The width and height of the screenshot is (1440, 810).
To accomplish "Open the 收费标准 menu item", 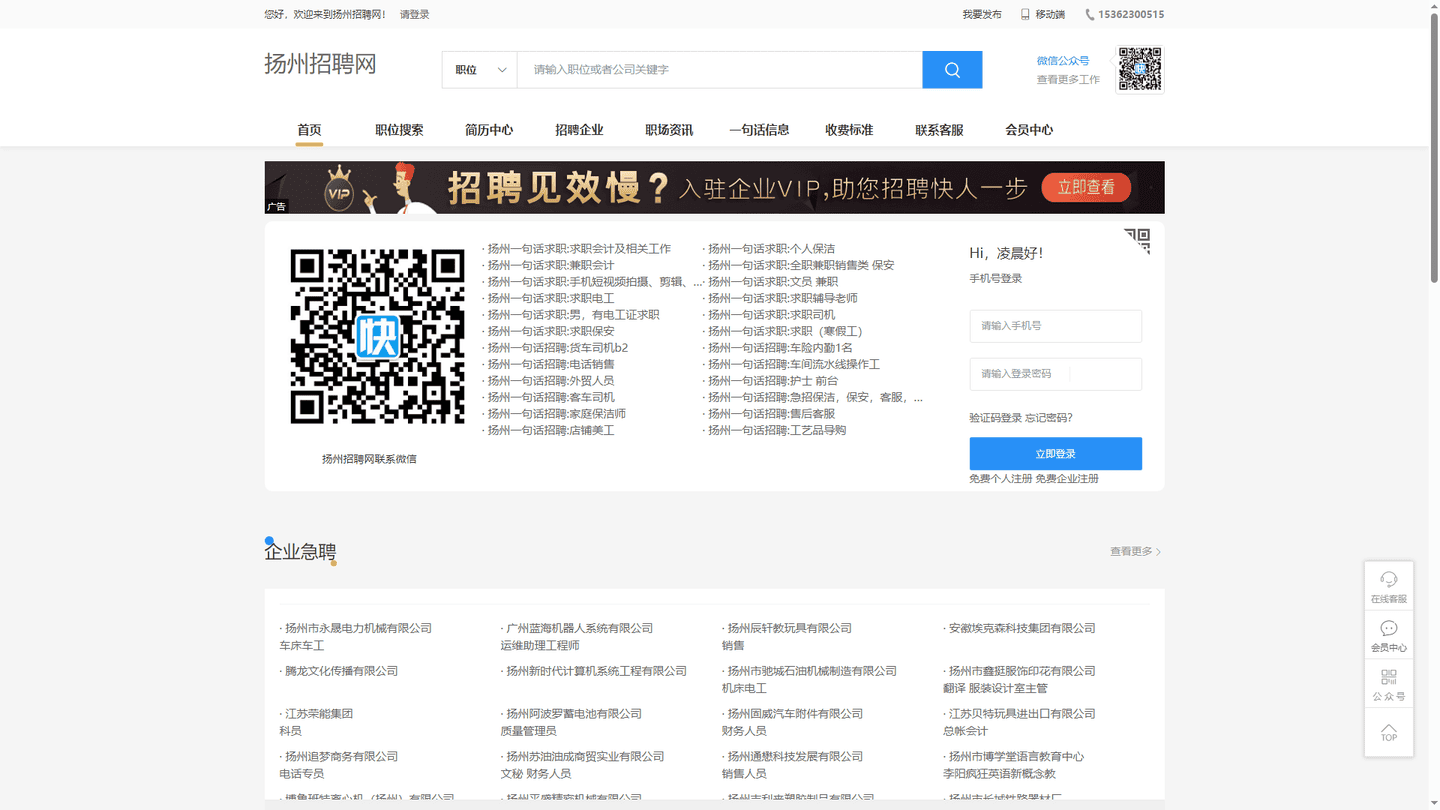I will pyautogui.click(x=849, y=130).
